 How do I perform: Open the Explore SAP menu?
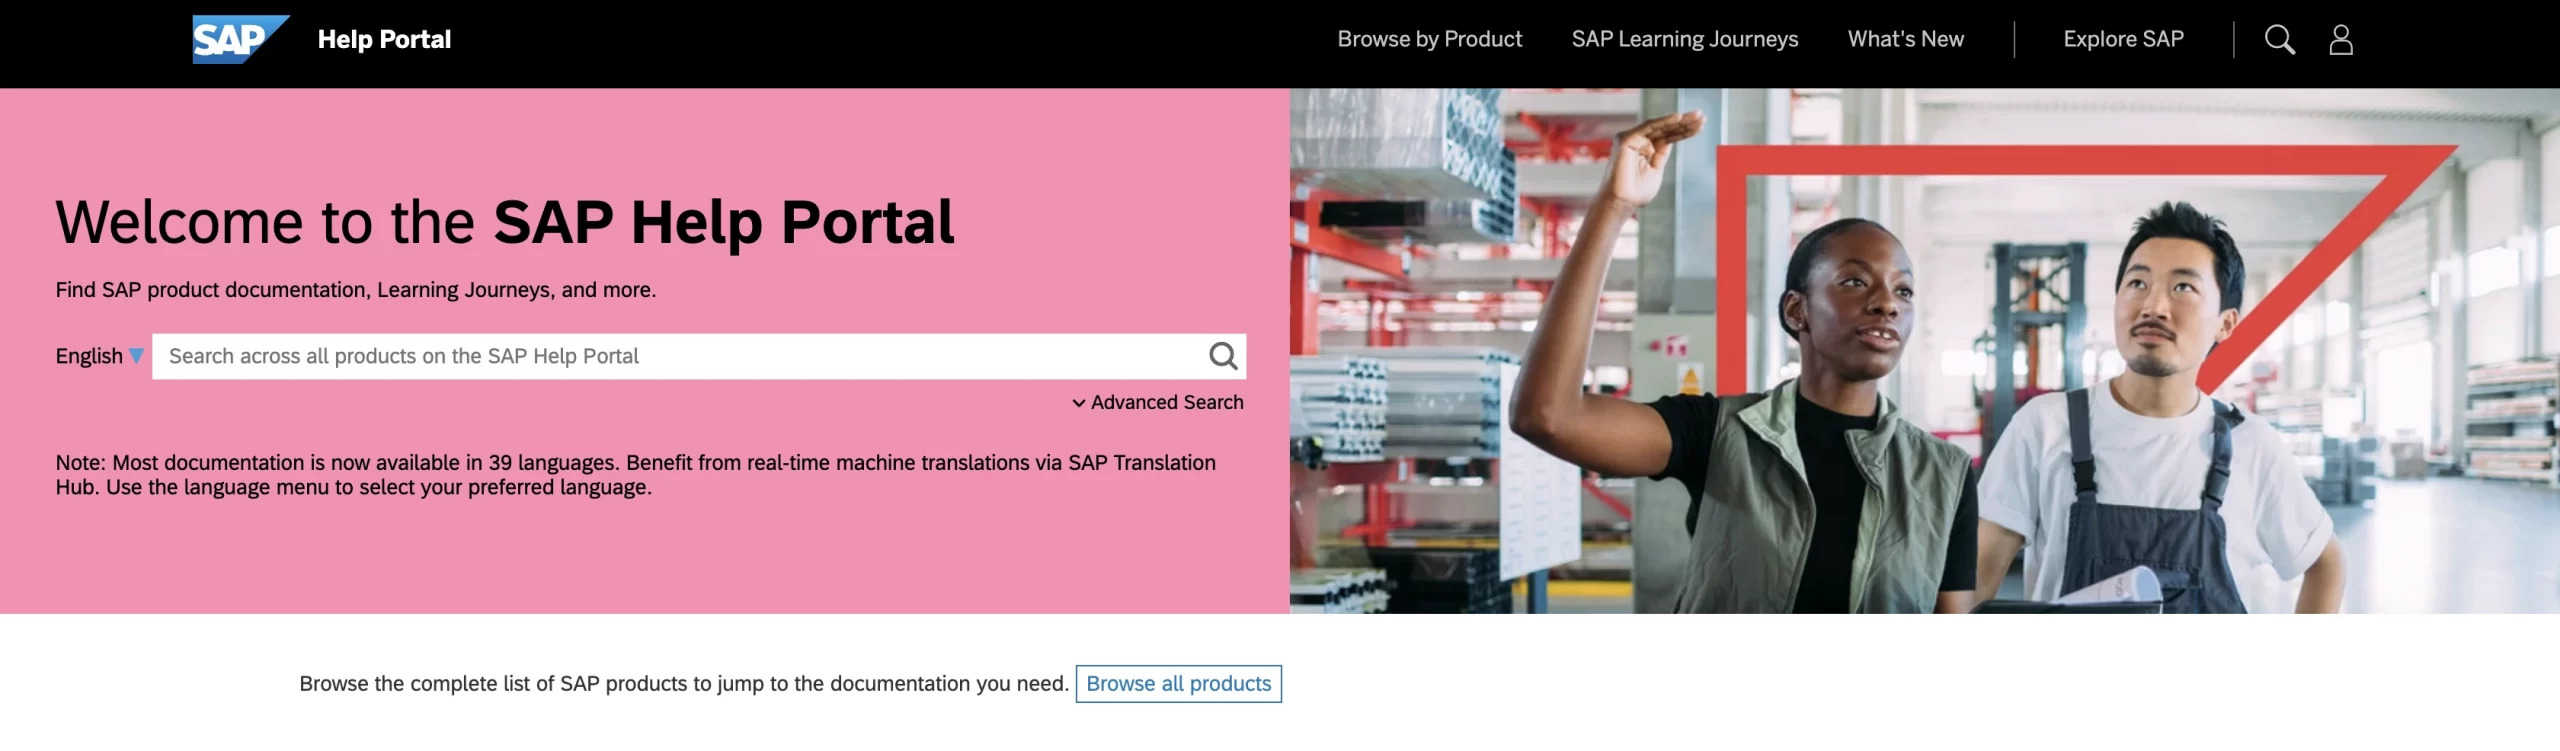2123,39
